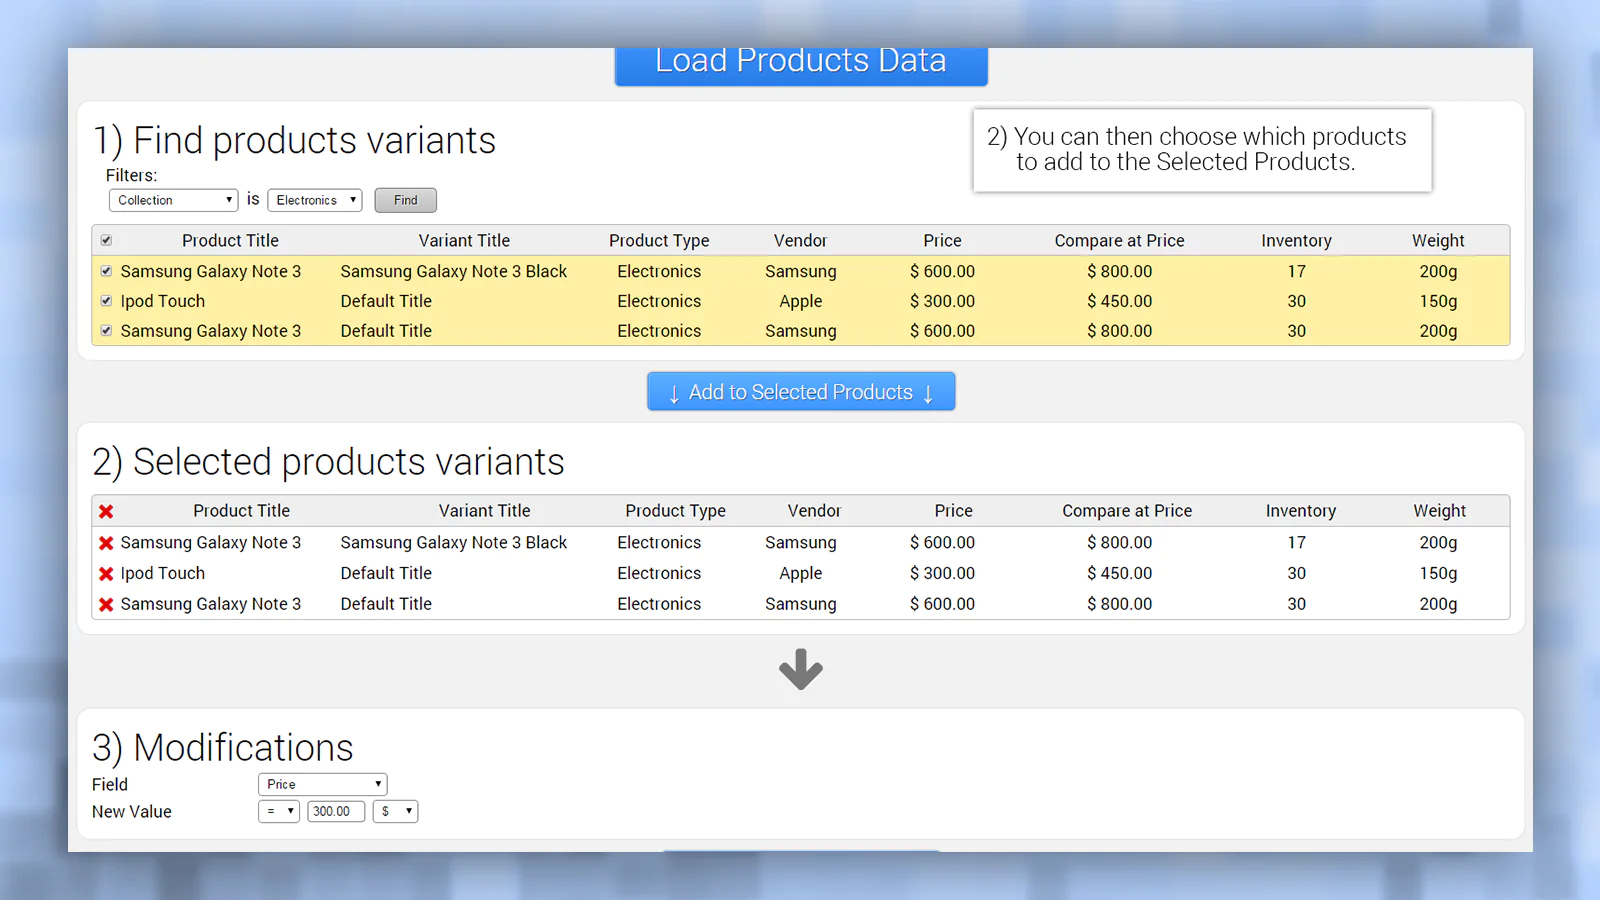Image resolution: width=1600 pixels, height=900 pixels.
Task: Click the New Value input field
Action: [335, 812]
